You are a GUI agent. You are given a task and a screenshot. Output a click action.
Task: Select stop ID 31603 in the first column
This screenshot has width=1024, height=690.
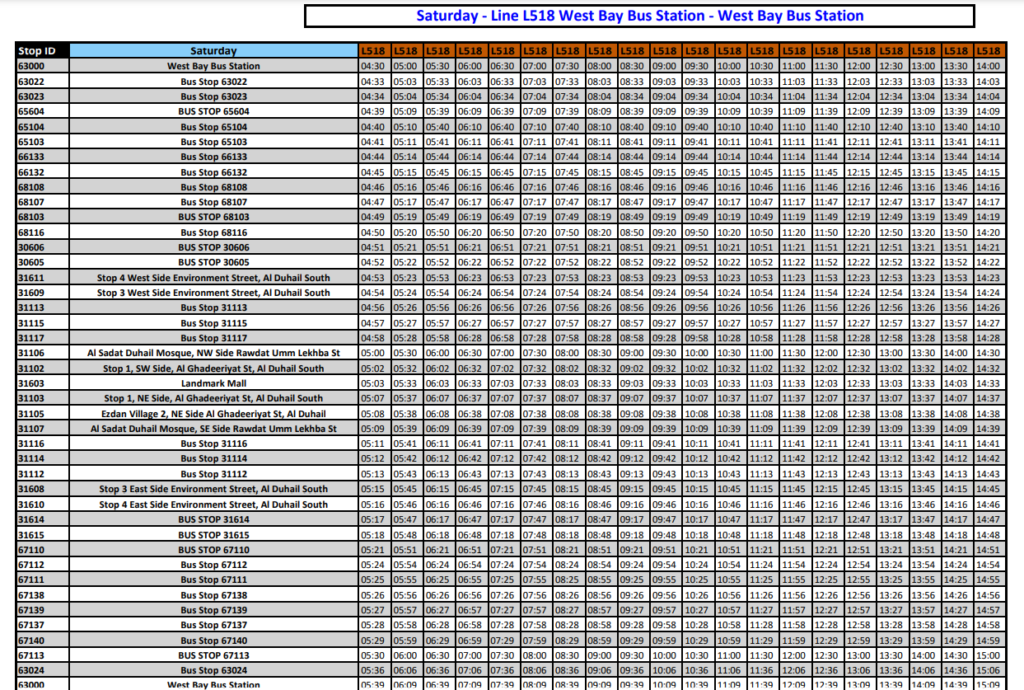[32, 383]
